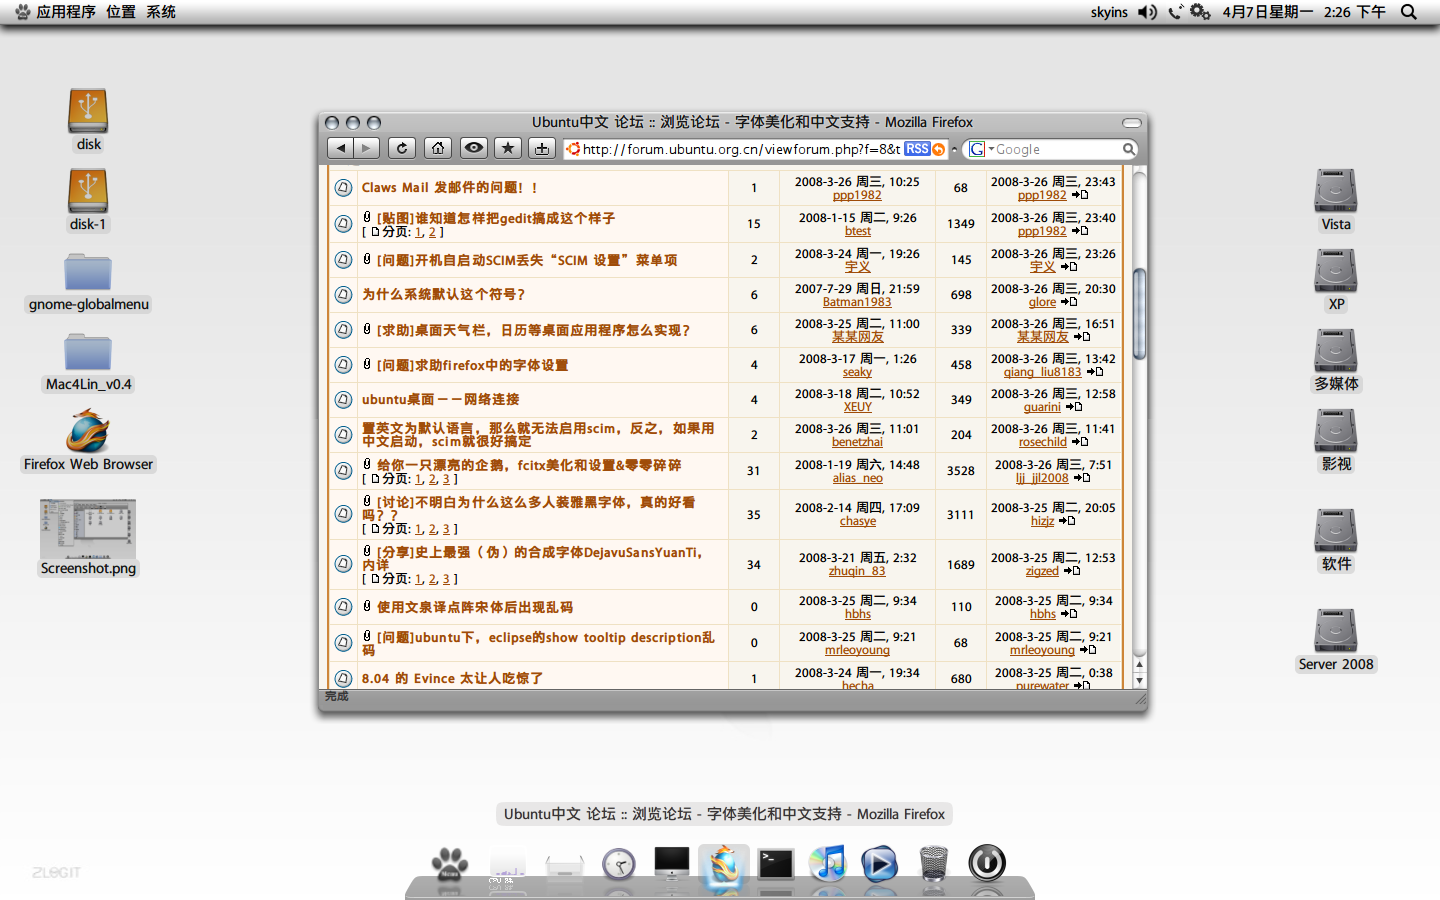Open the music note player in dock
The height and width of the screenshot is (900, 1440).
[828, 863]
